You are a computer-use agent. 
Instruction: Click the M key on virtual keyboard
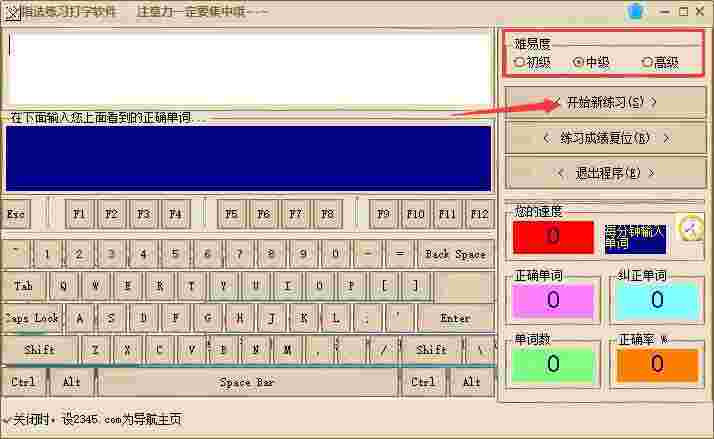[287, 350]
